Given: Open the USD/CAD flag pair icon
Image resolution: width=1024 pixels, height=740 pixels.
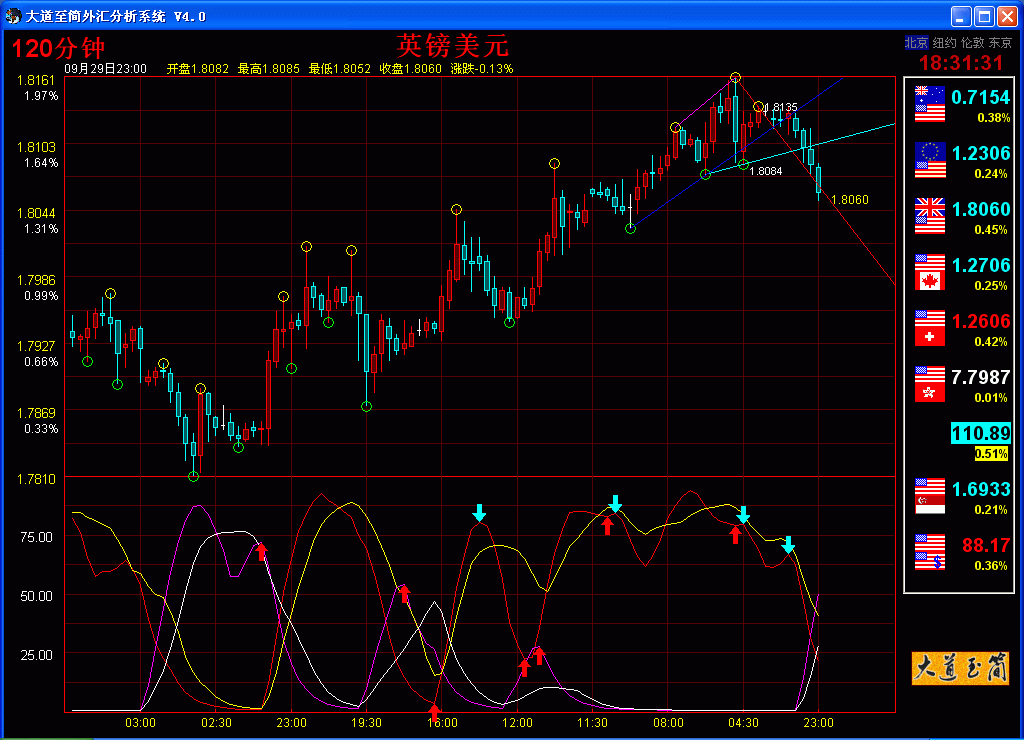Looking at the screenshot, I should [931, 272].
